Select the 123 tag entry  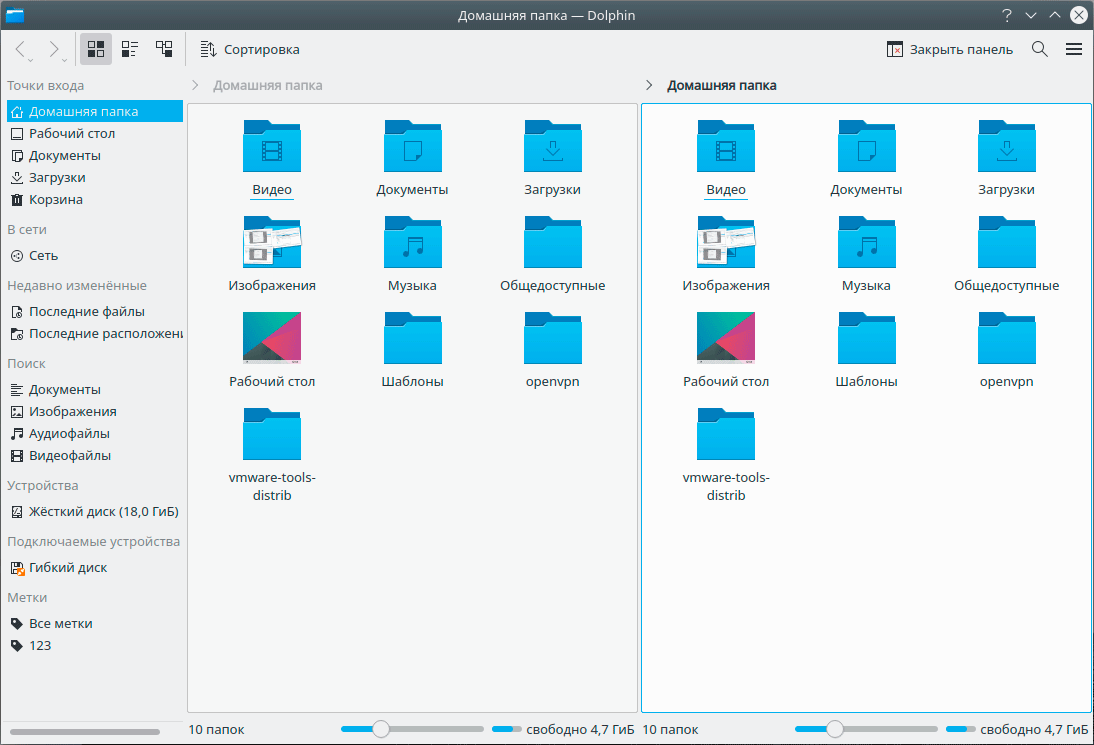pos(95,645)
